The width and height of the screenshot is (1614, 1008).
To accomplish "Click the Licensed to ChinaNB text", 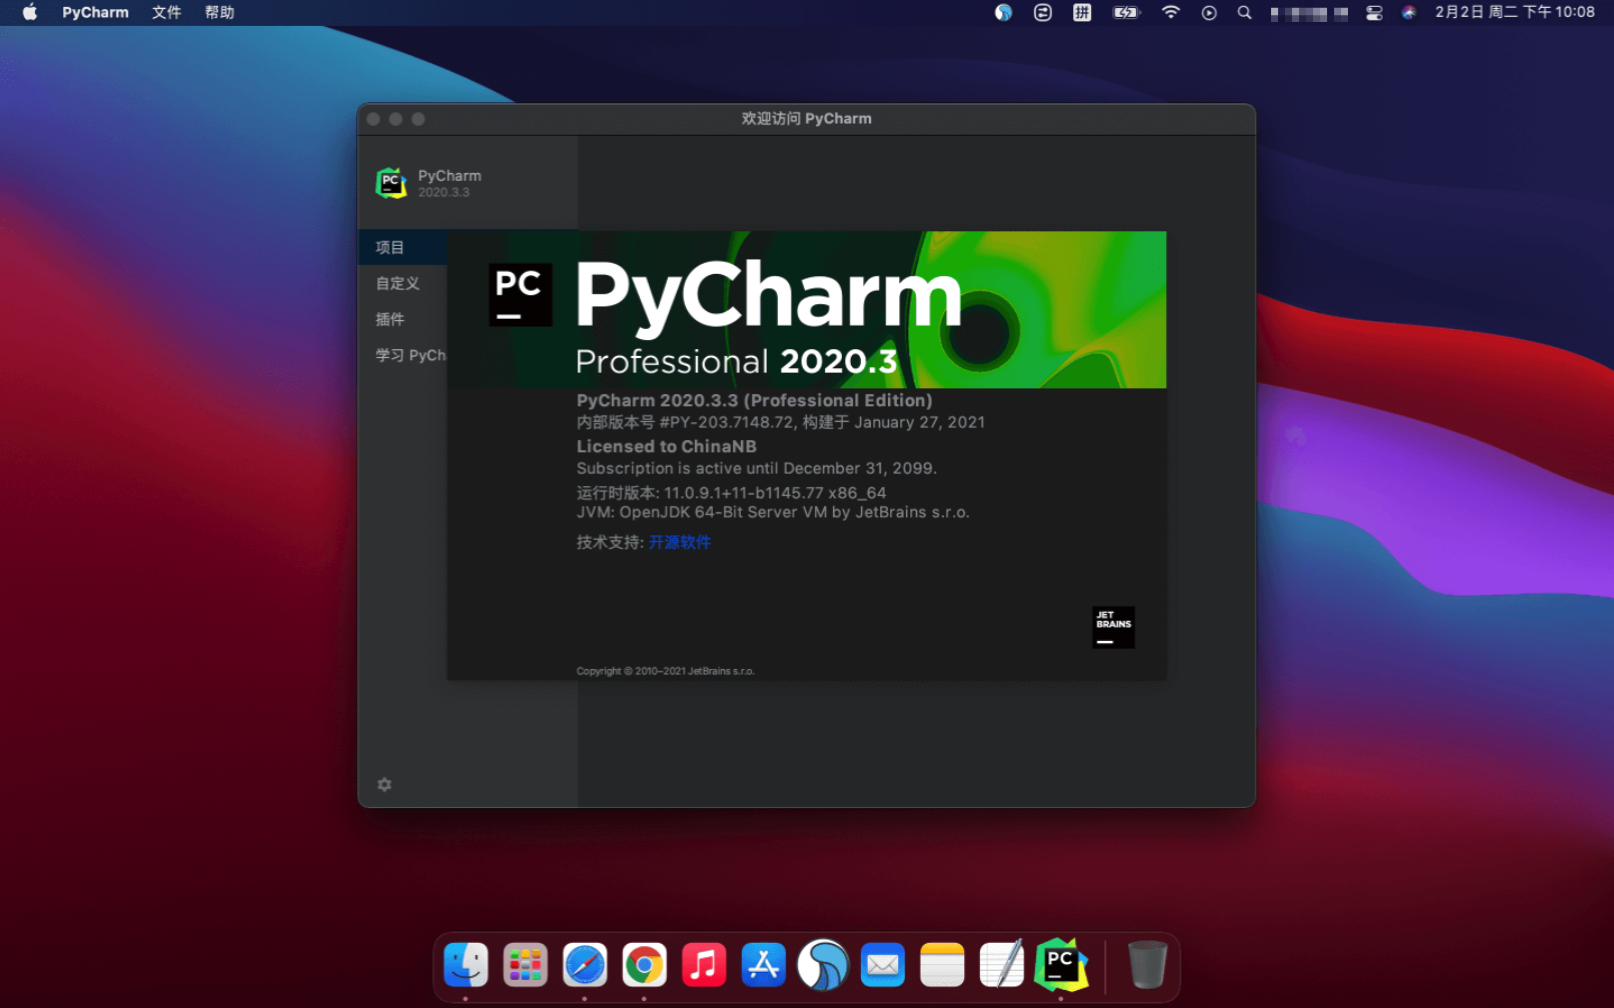I will click(x=666, y=446).
